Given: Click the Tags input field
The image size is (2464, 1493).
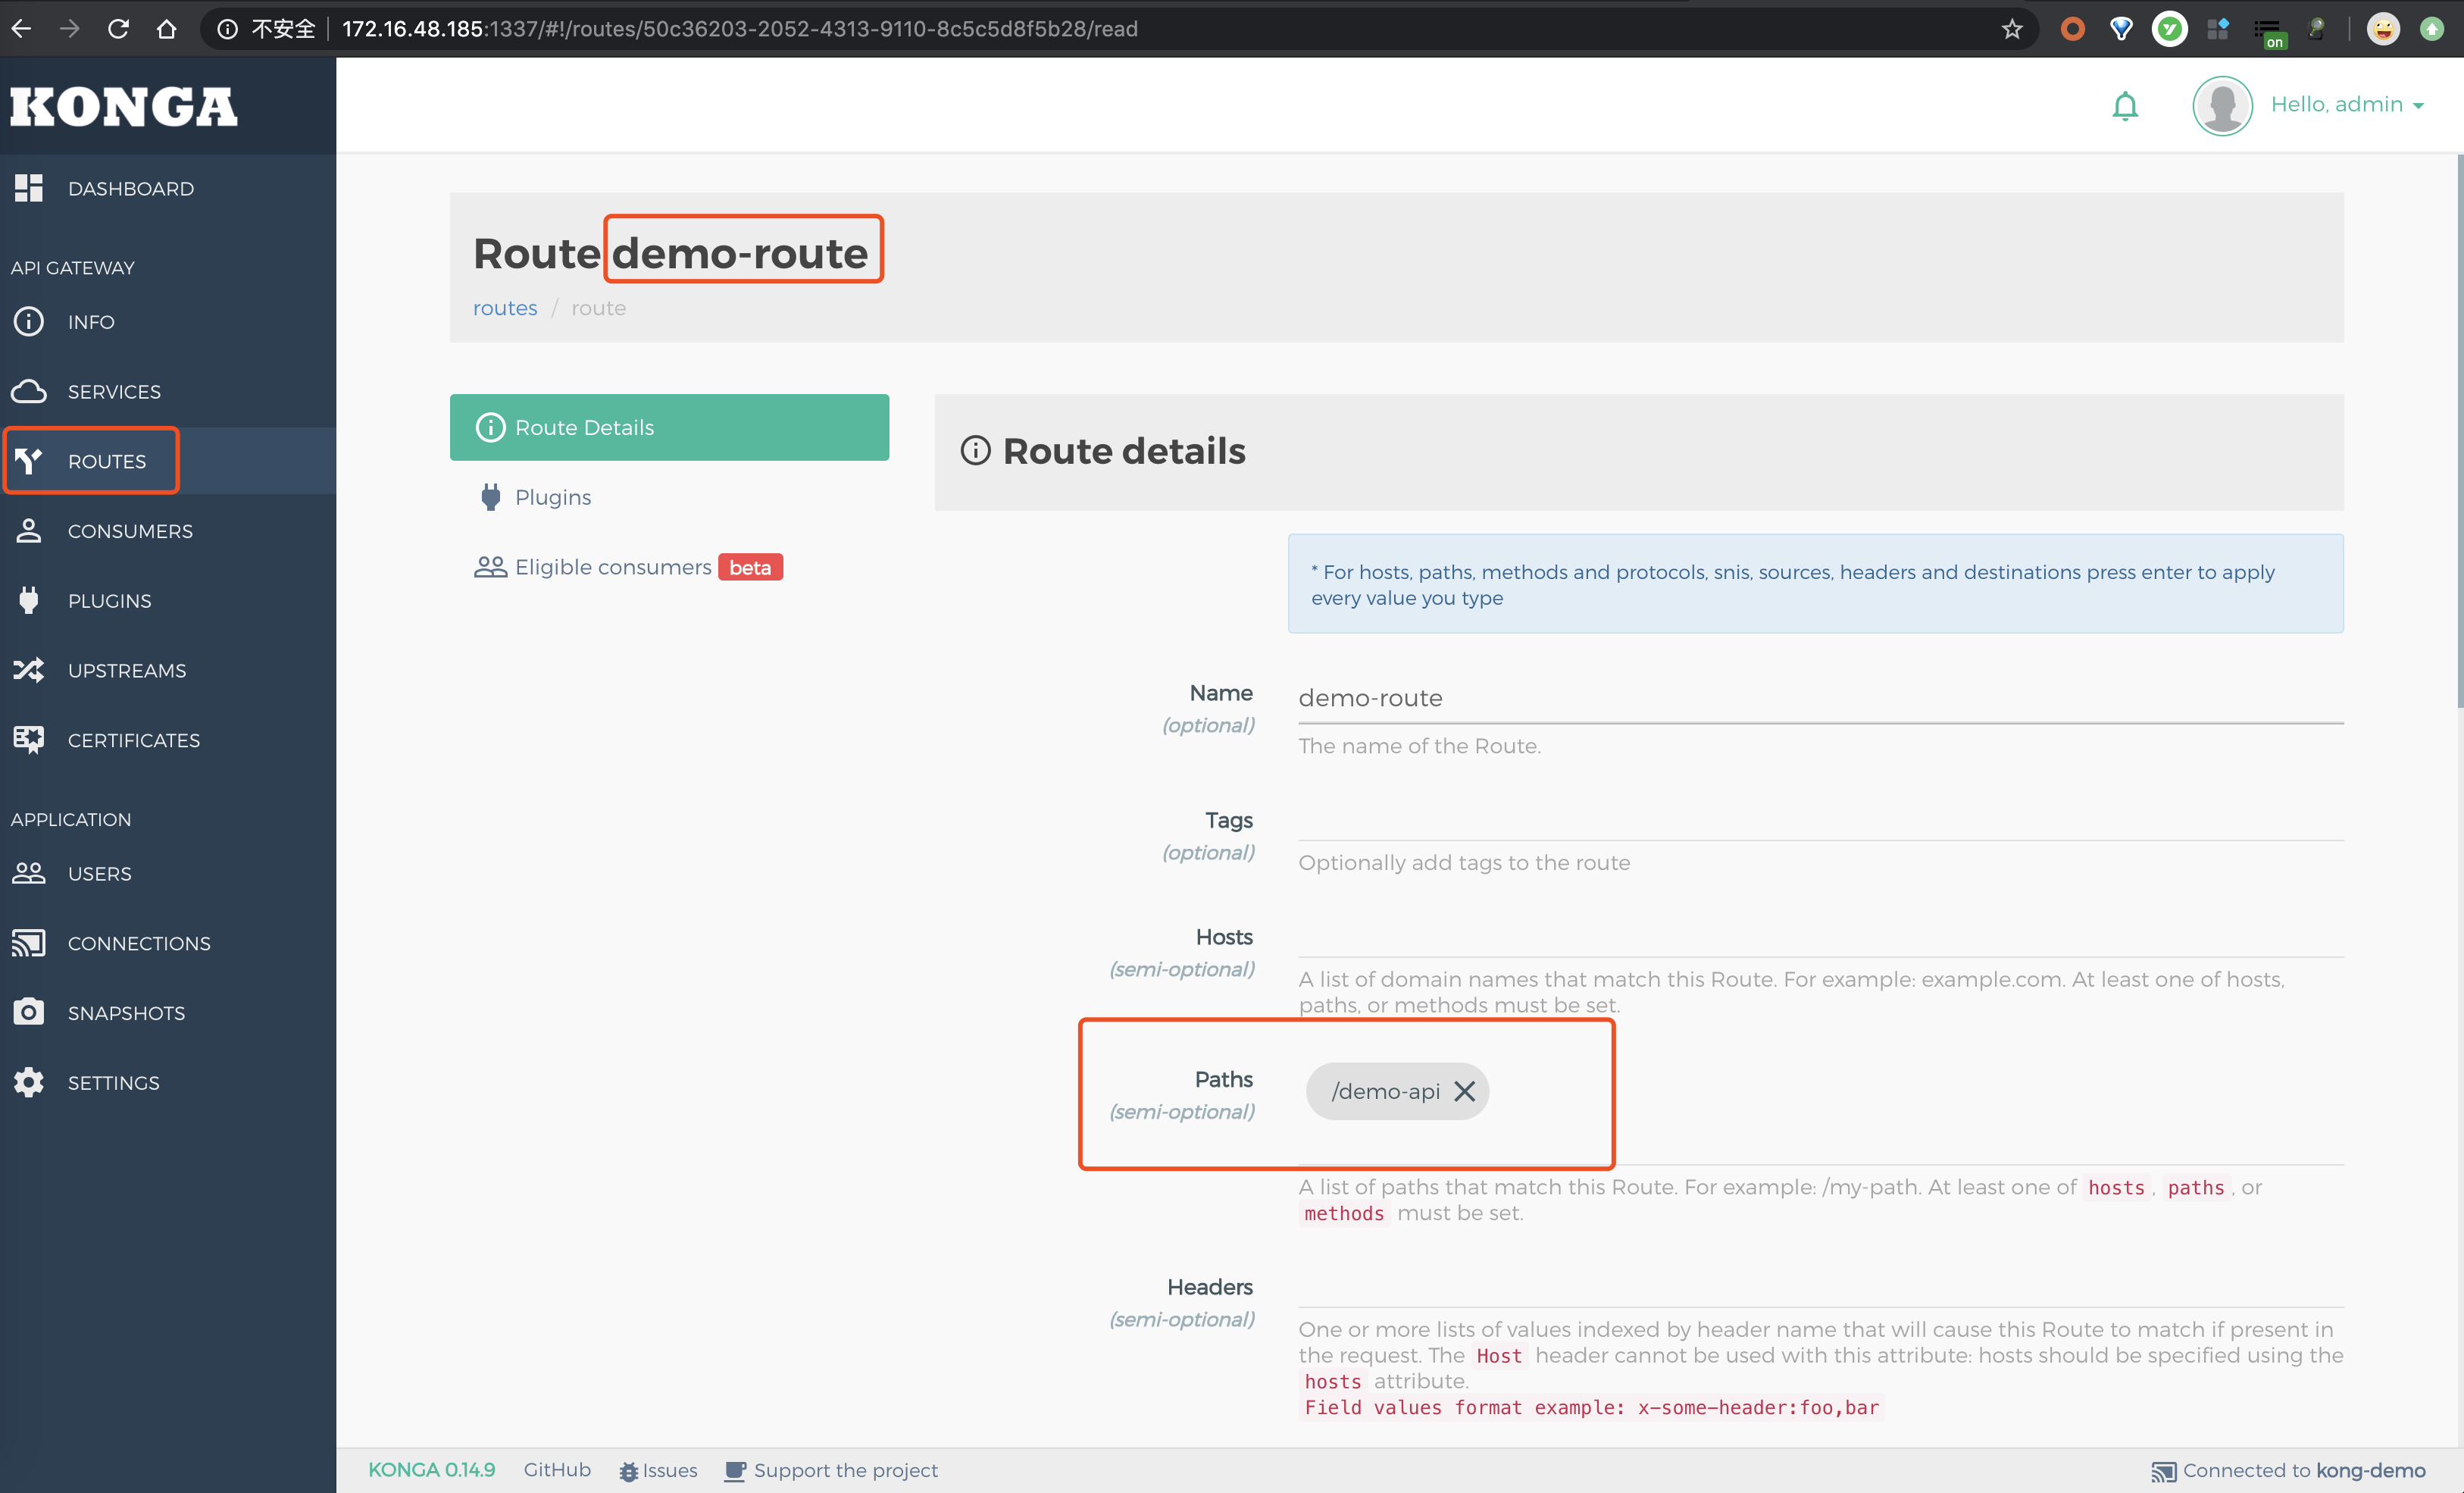Looking at the screenshot, I should [x=1820, y=820].
